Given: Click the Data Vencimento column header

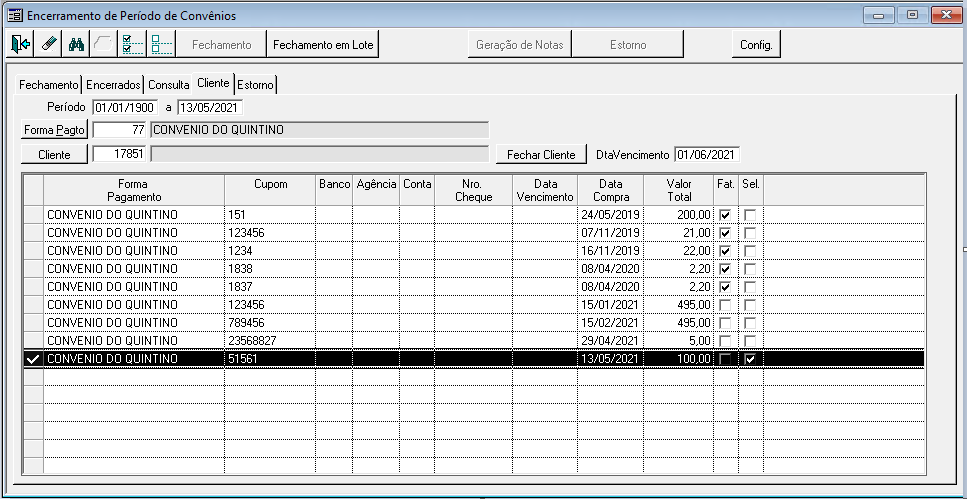Looking at the screenshot, I should (x=545, y=191).
